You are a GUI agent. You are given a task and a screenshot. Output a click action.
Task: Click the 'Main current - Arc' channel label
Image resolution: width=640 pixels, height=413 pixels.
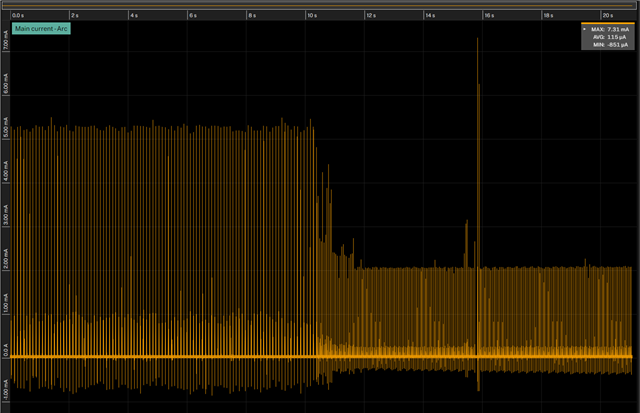(41, 29)
